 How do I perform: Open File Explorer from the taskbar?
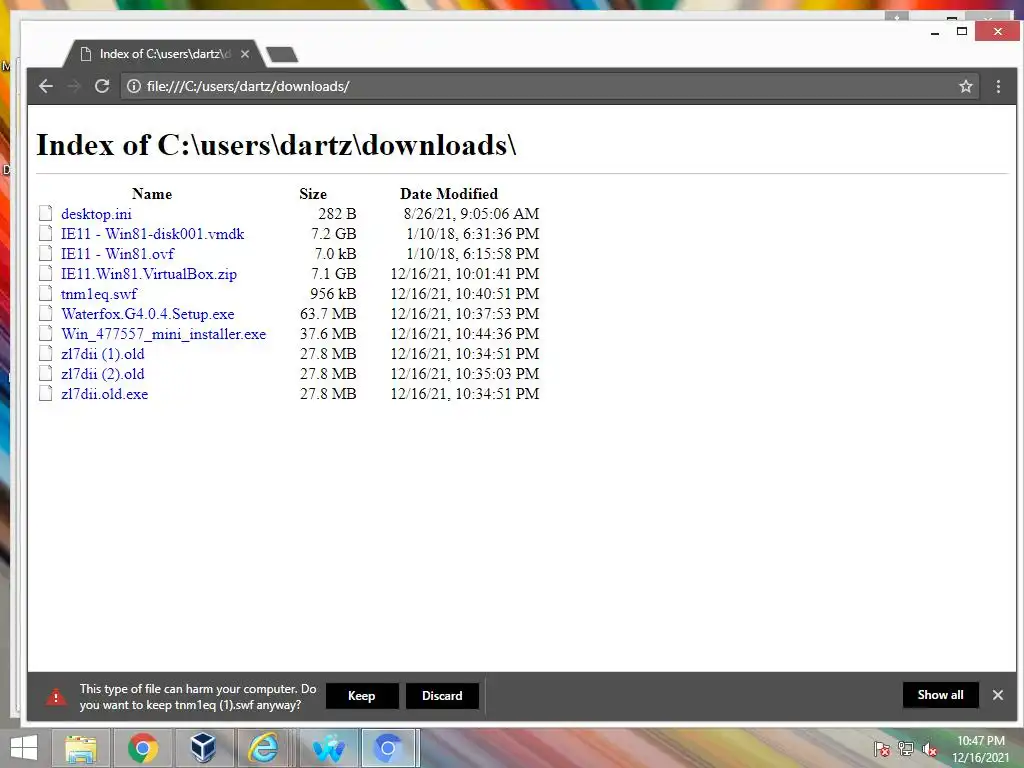point(81,748)
